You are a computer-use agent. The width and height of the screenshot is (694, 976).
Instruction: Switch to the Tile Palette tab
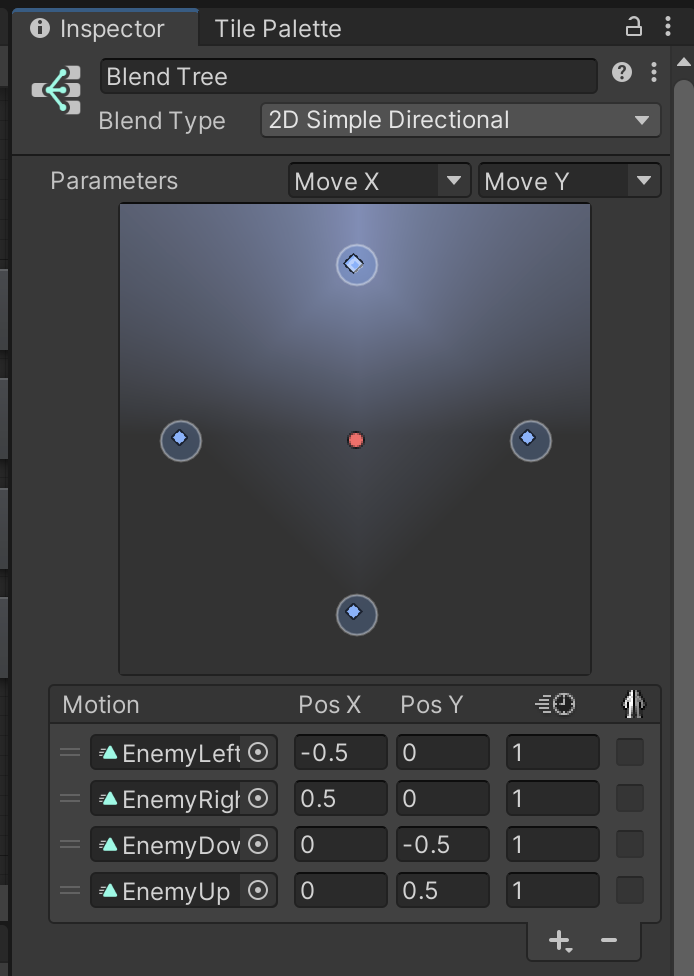click(277, 29)
